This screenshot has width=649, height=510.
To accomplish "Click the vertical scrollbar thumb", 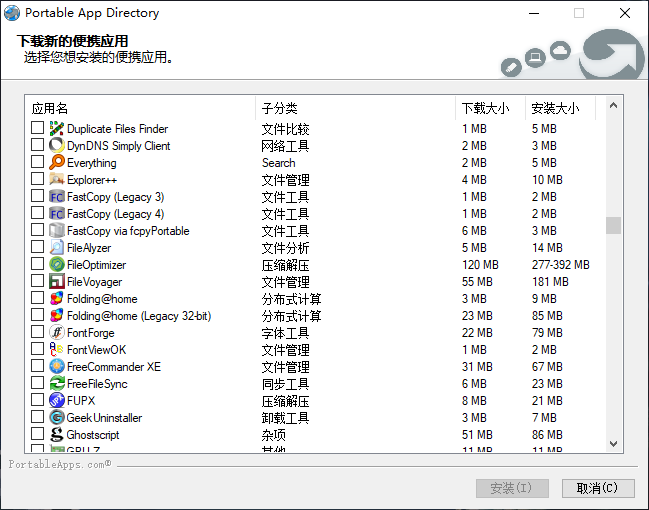I will coord(613,226).
